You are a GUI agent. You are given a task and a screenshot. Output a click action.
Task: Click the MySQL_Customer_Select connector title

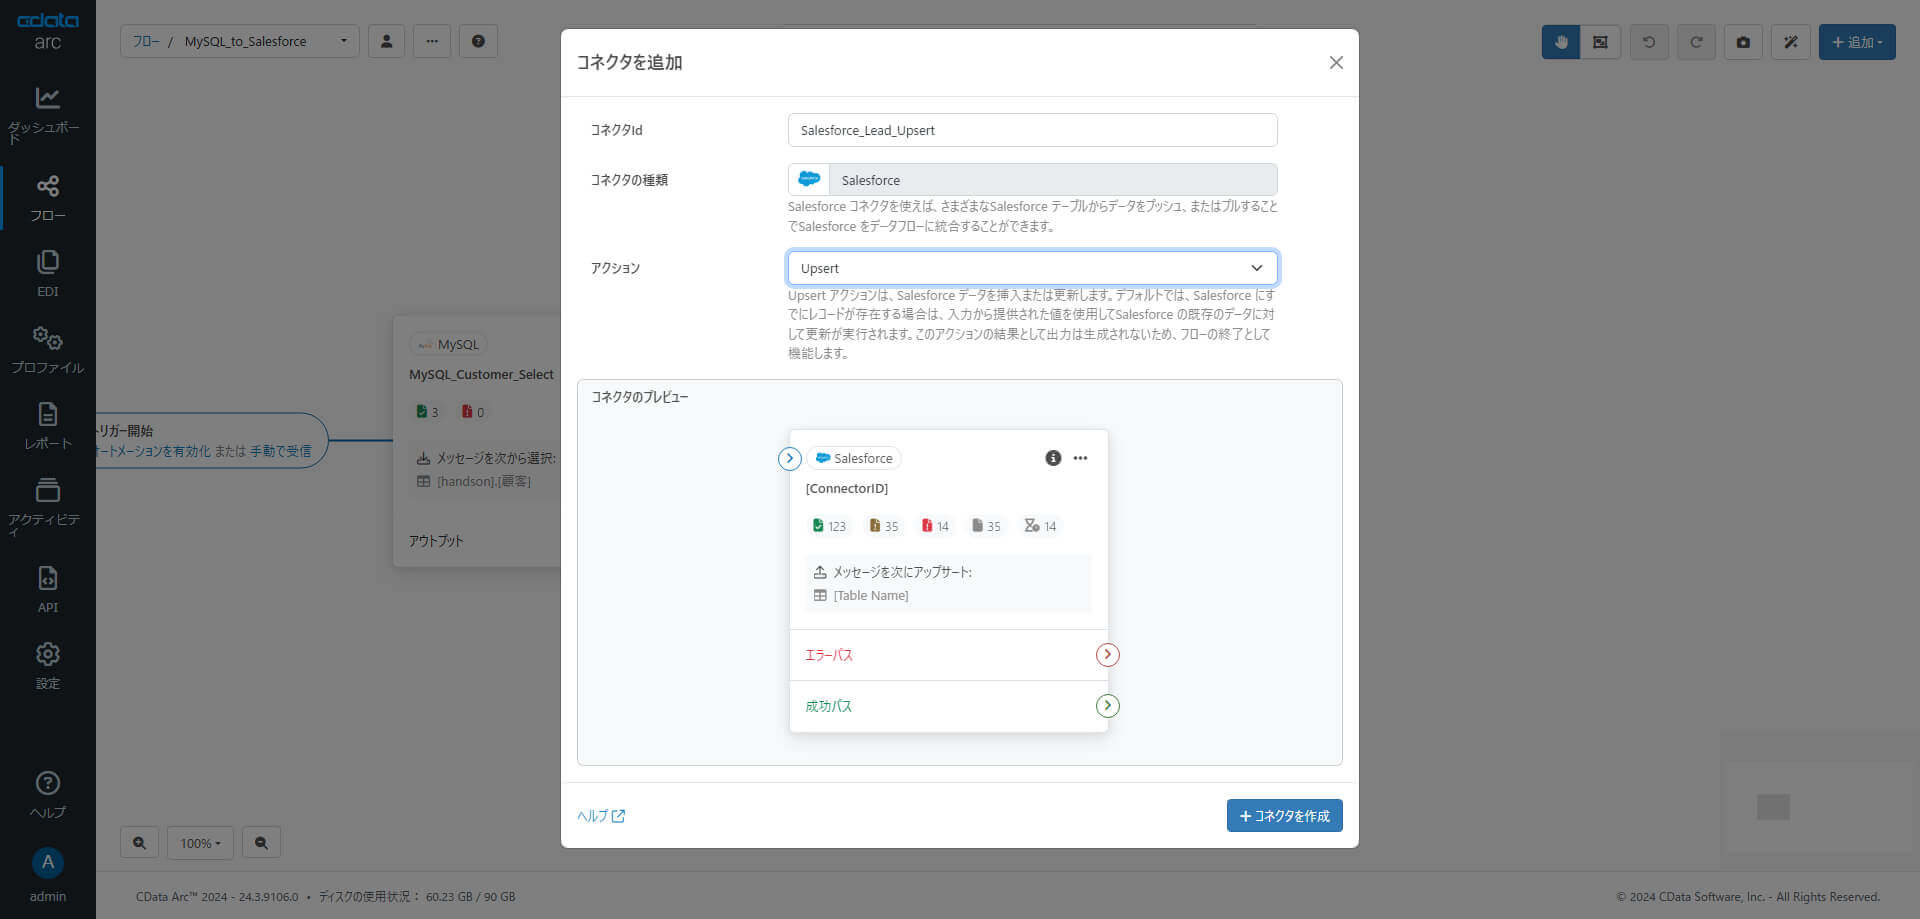[x=481, y=374]
